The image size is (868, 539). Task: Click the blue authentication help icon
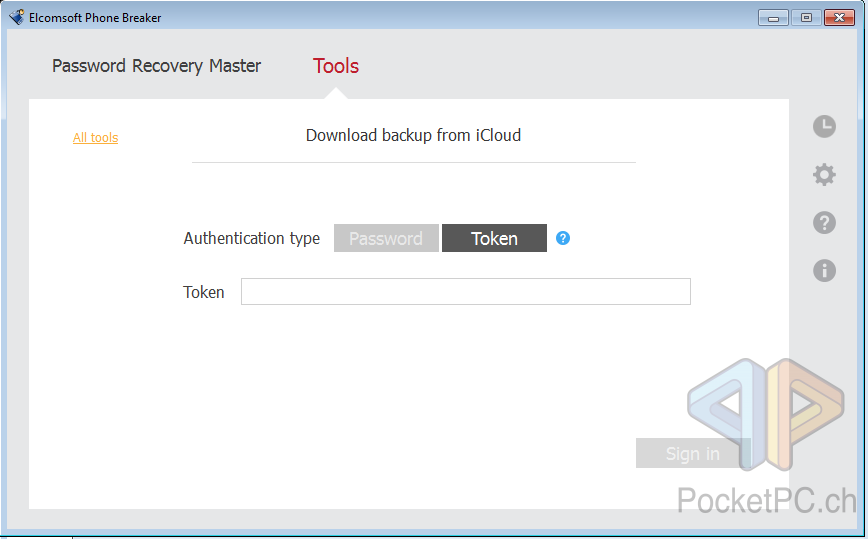pos(563,238)
